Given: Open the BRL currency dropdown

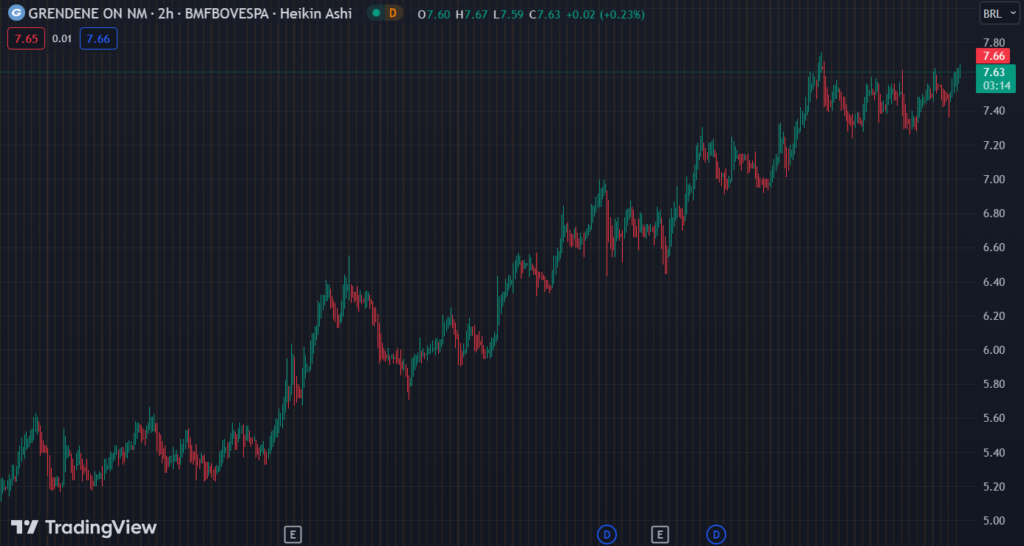Looking at the screenshot, I should 999,13.
